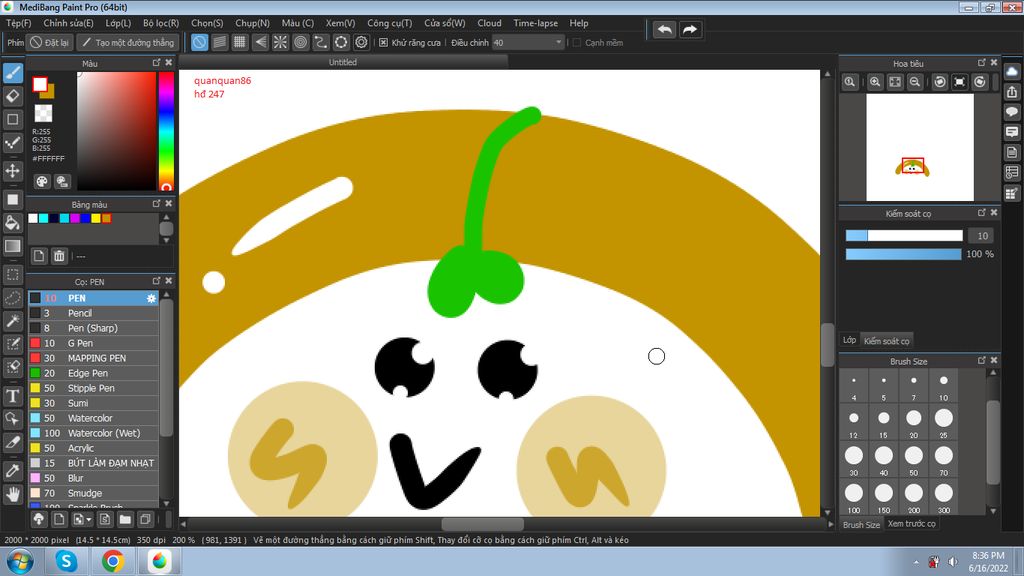The height and width of the screenshot is (576, 1024).
Task: Enable radial snap guide
Action: click(x=280, y=42)
